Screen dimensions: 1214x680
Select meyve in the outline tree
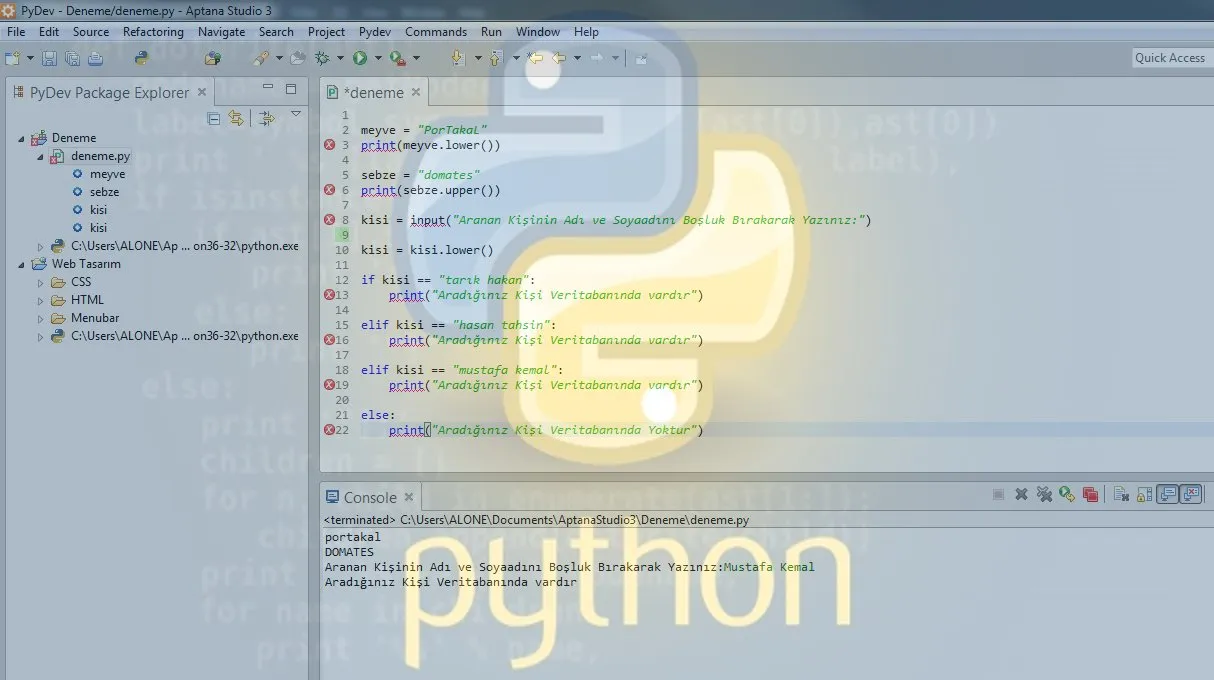coord(107,174)
